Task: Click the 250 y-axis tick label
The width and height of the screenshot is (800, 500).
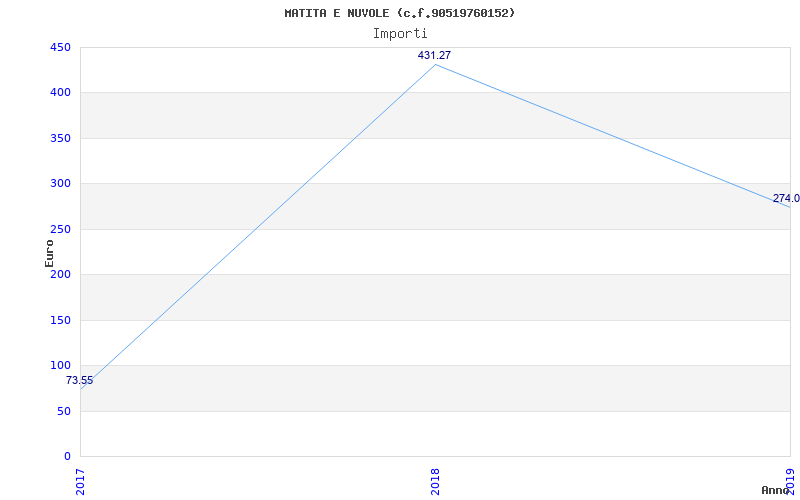Action: (60, 229)
